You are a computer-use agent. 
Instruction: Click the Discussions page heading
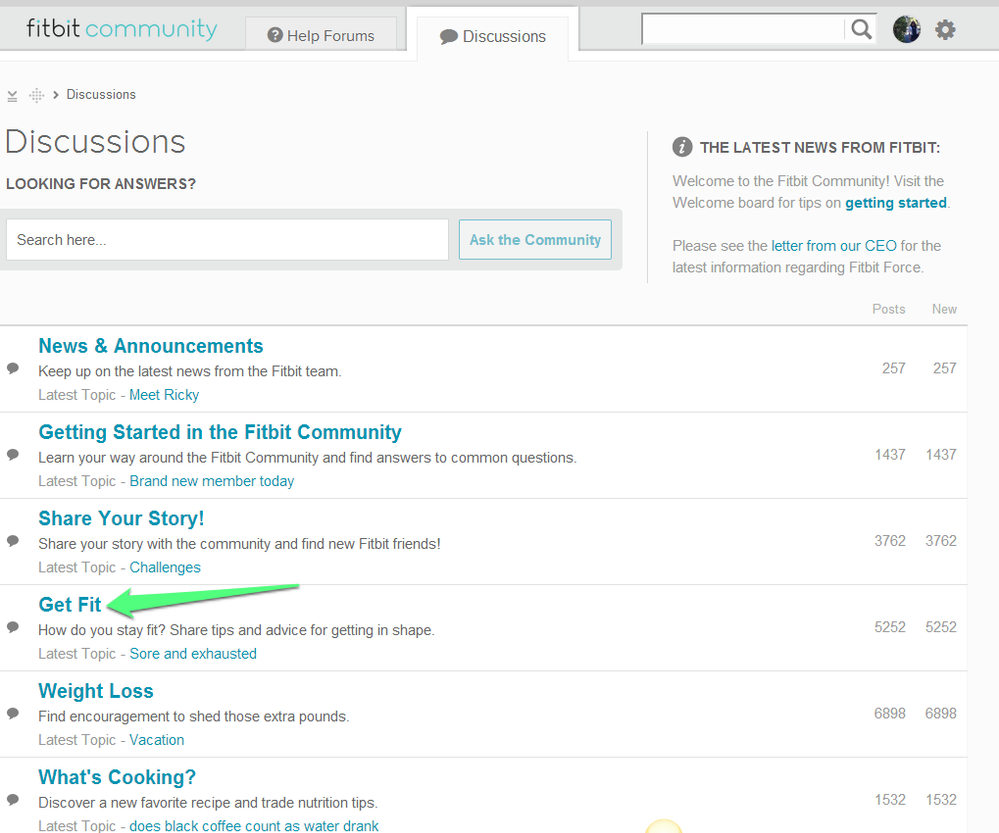click(x=96, y=141)
